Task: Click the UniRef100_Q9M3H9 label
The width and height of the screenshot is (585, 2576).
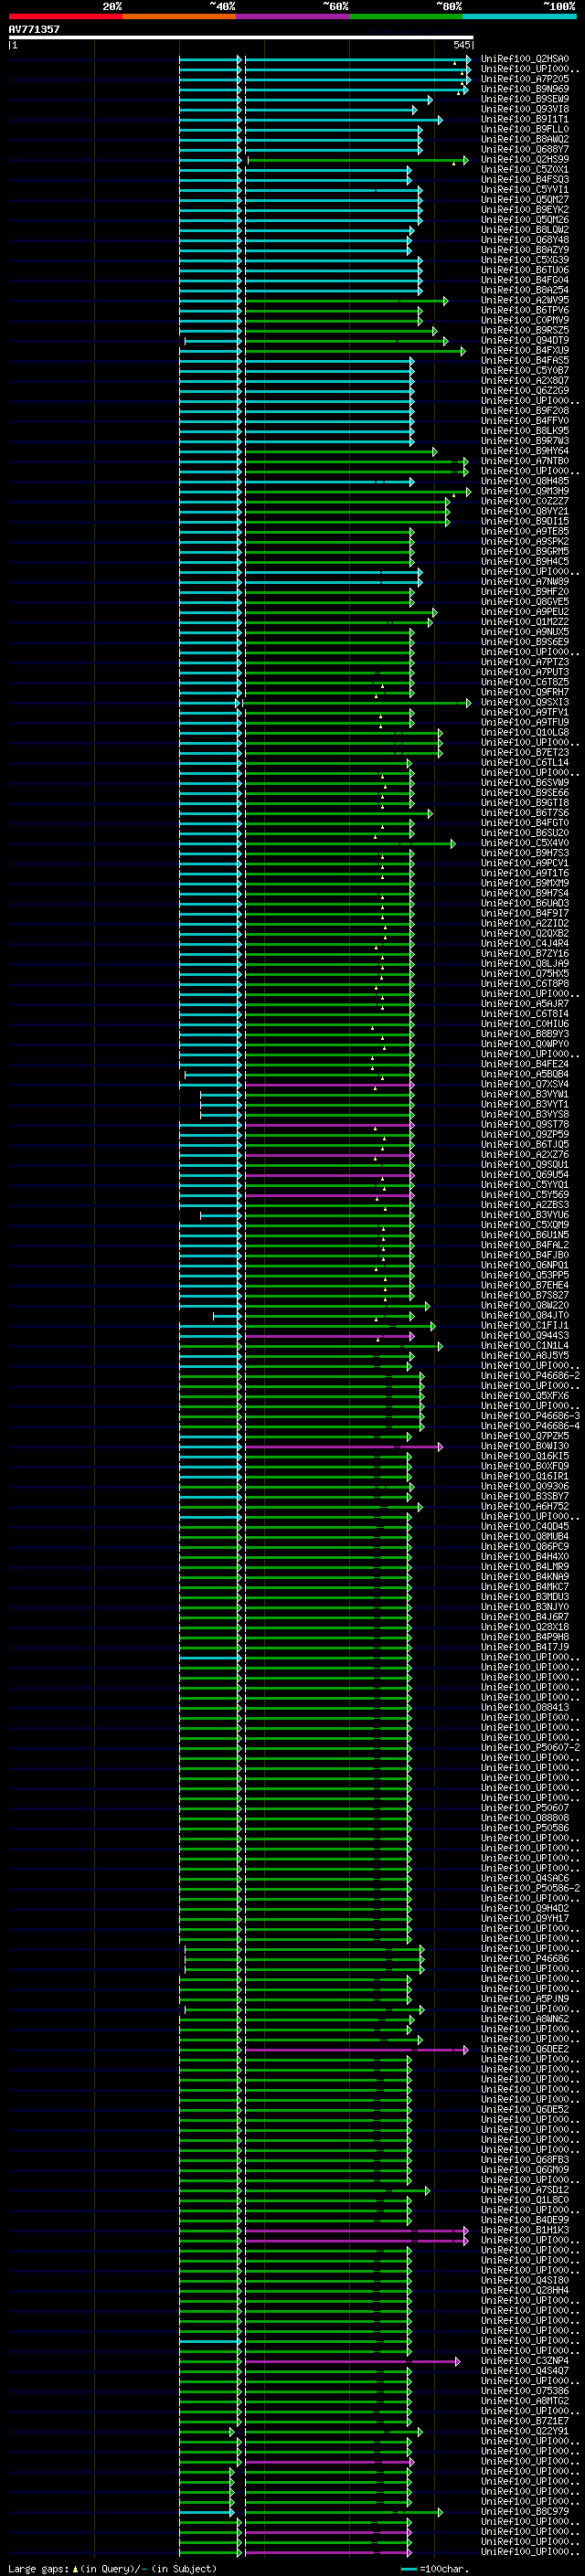Action: coord(525,491)
